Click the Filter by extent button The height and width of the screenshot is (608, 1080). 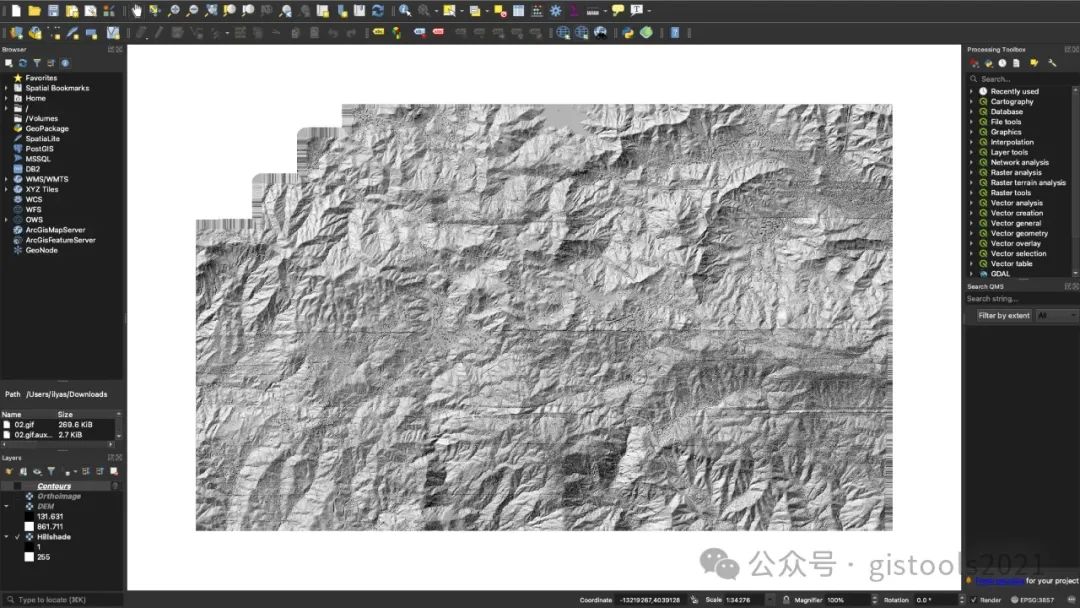tap(1003, 315)
